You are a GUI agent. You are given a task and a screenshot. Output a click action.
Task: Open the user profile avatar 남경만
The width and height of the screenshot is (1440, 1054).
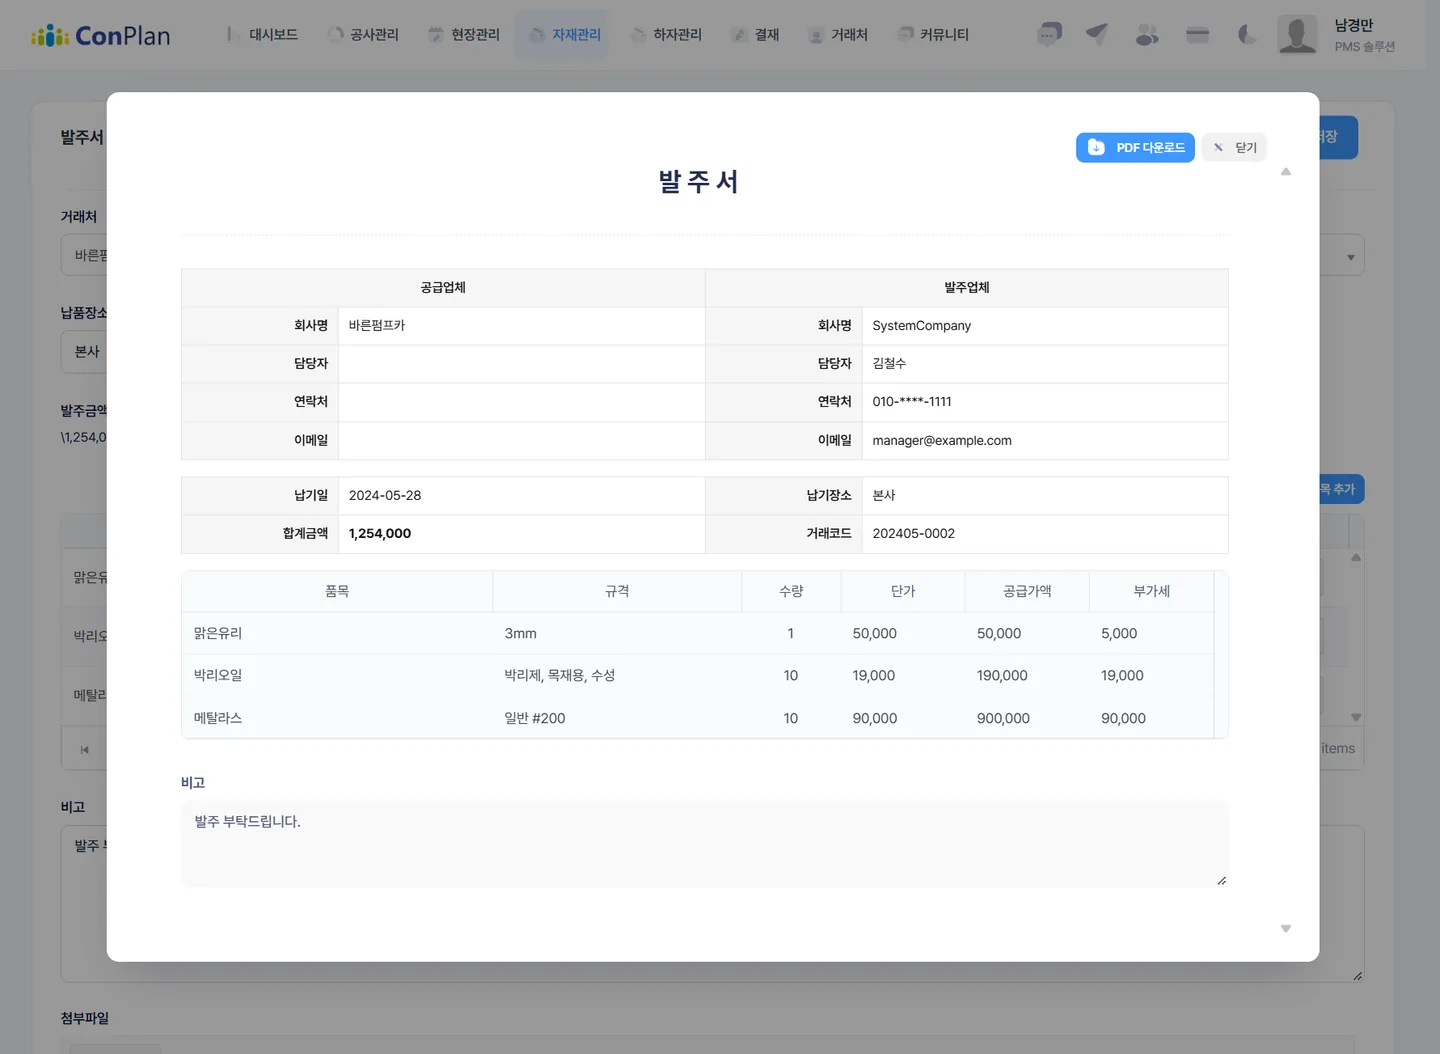coord(1297,35)
